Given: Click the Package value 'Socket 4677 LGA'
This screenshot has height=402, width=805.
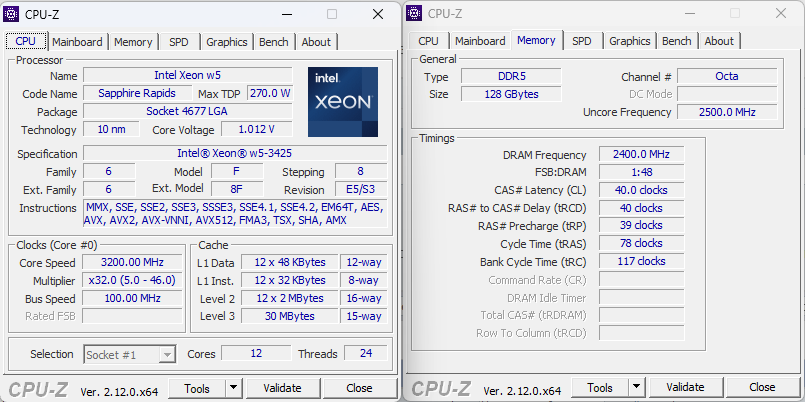Looking at the screenshot, I should tap(188, 111).
